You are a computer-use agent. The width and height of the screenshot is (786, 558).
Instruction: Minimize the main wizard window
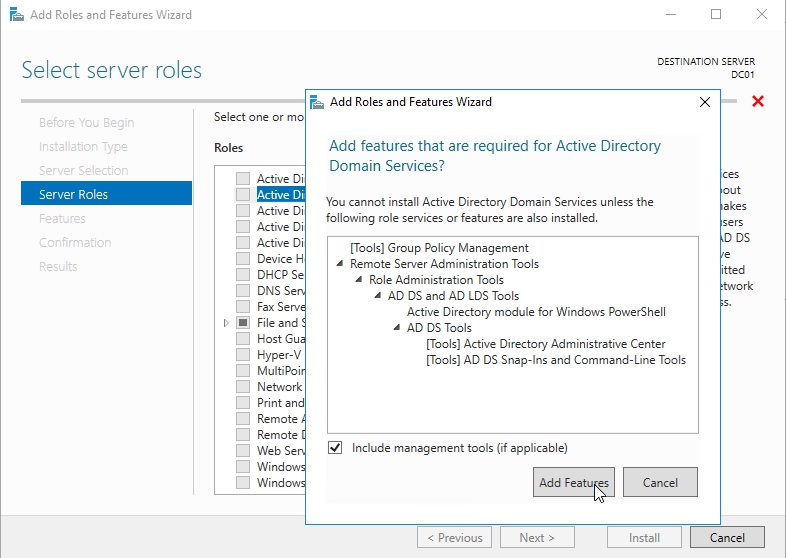[670, 15]
